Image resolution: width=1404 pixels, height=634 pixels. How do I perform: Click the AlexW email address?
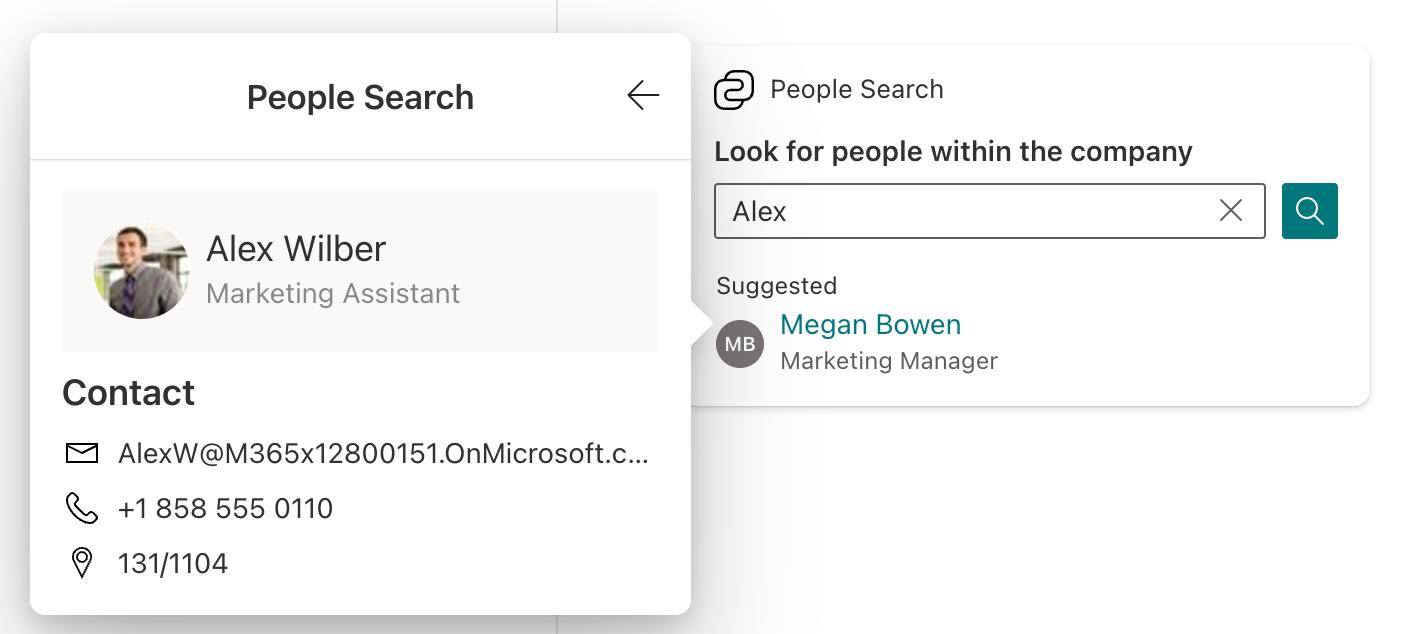[x=383, y=454]
